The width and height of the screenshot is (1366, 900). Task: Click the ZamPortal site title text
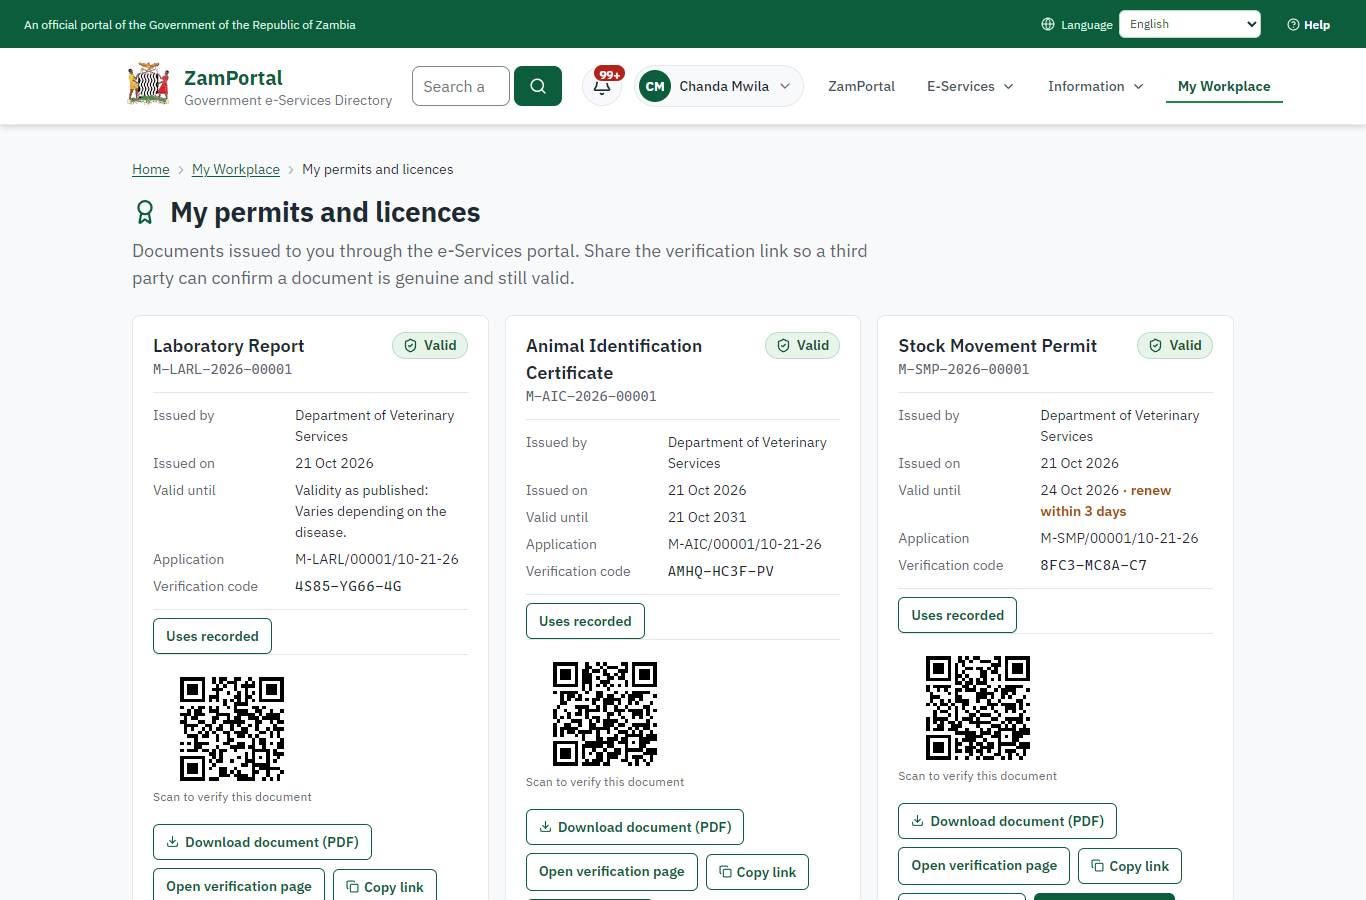coord(233,78)
